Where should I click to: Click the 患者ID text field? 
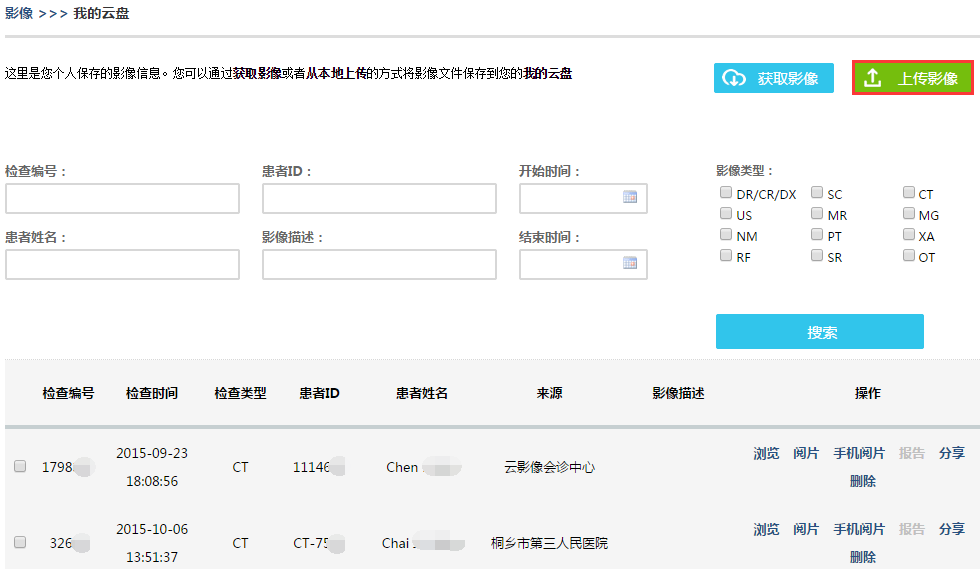coord(379,198)
